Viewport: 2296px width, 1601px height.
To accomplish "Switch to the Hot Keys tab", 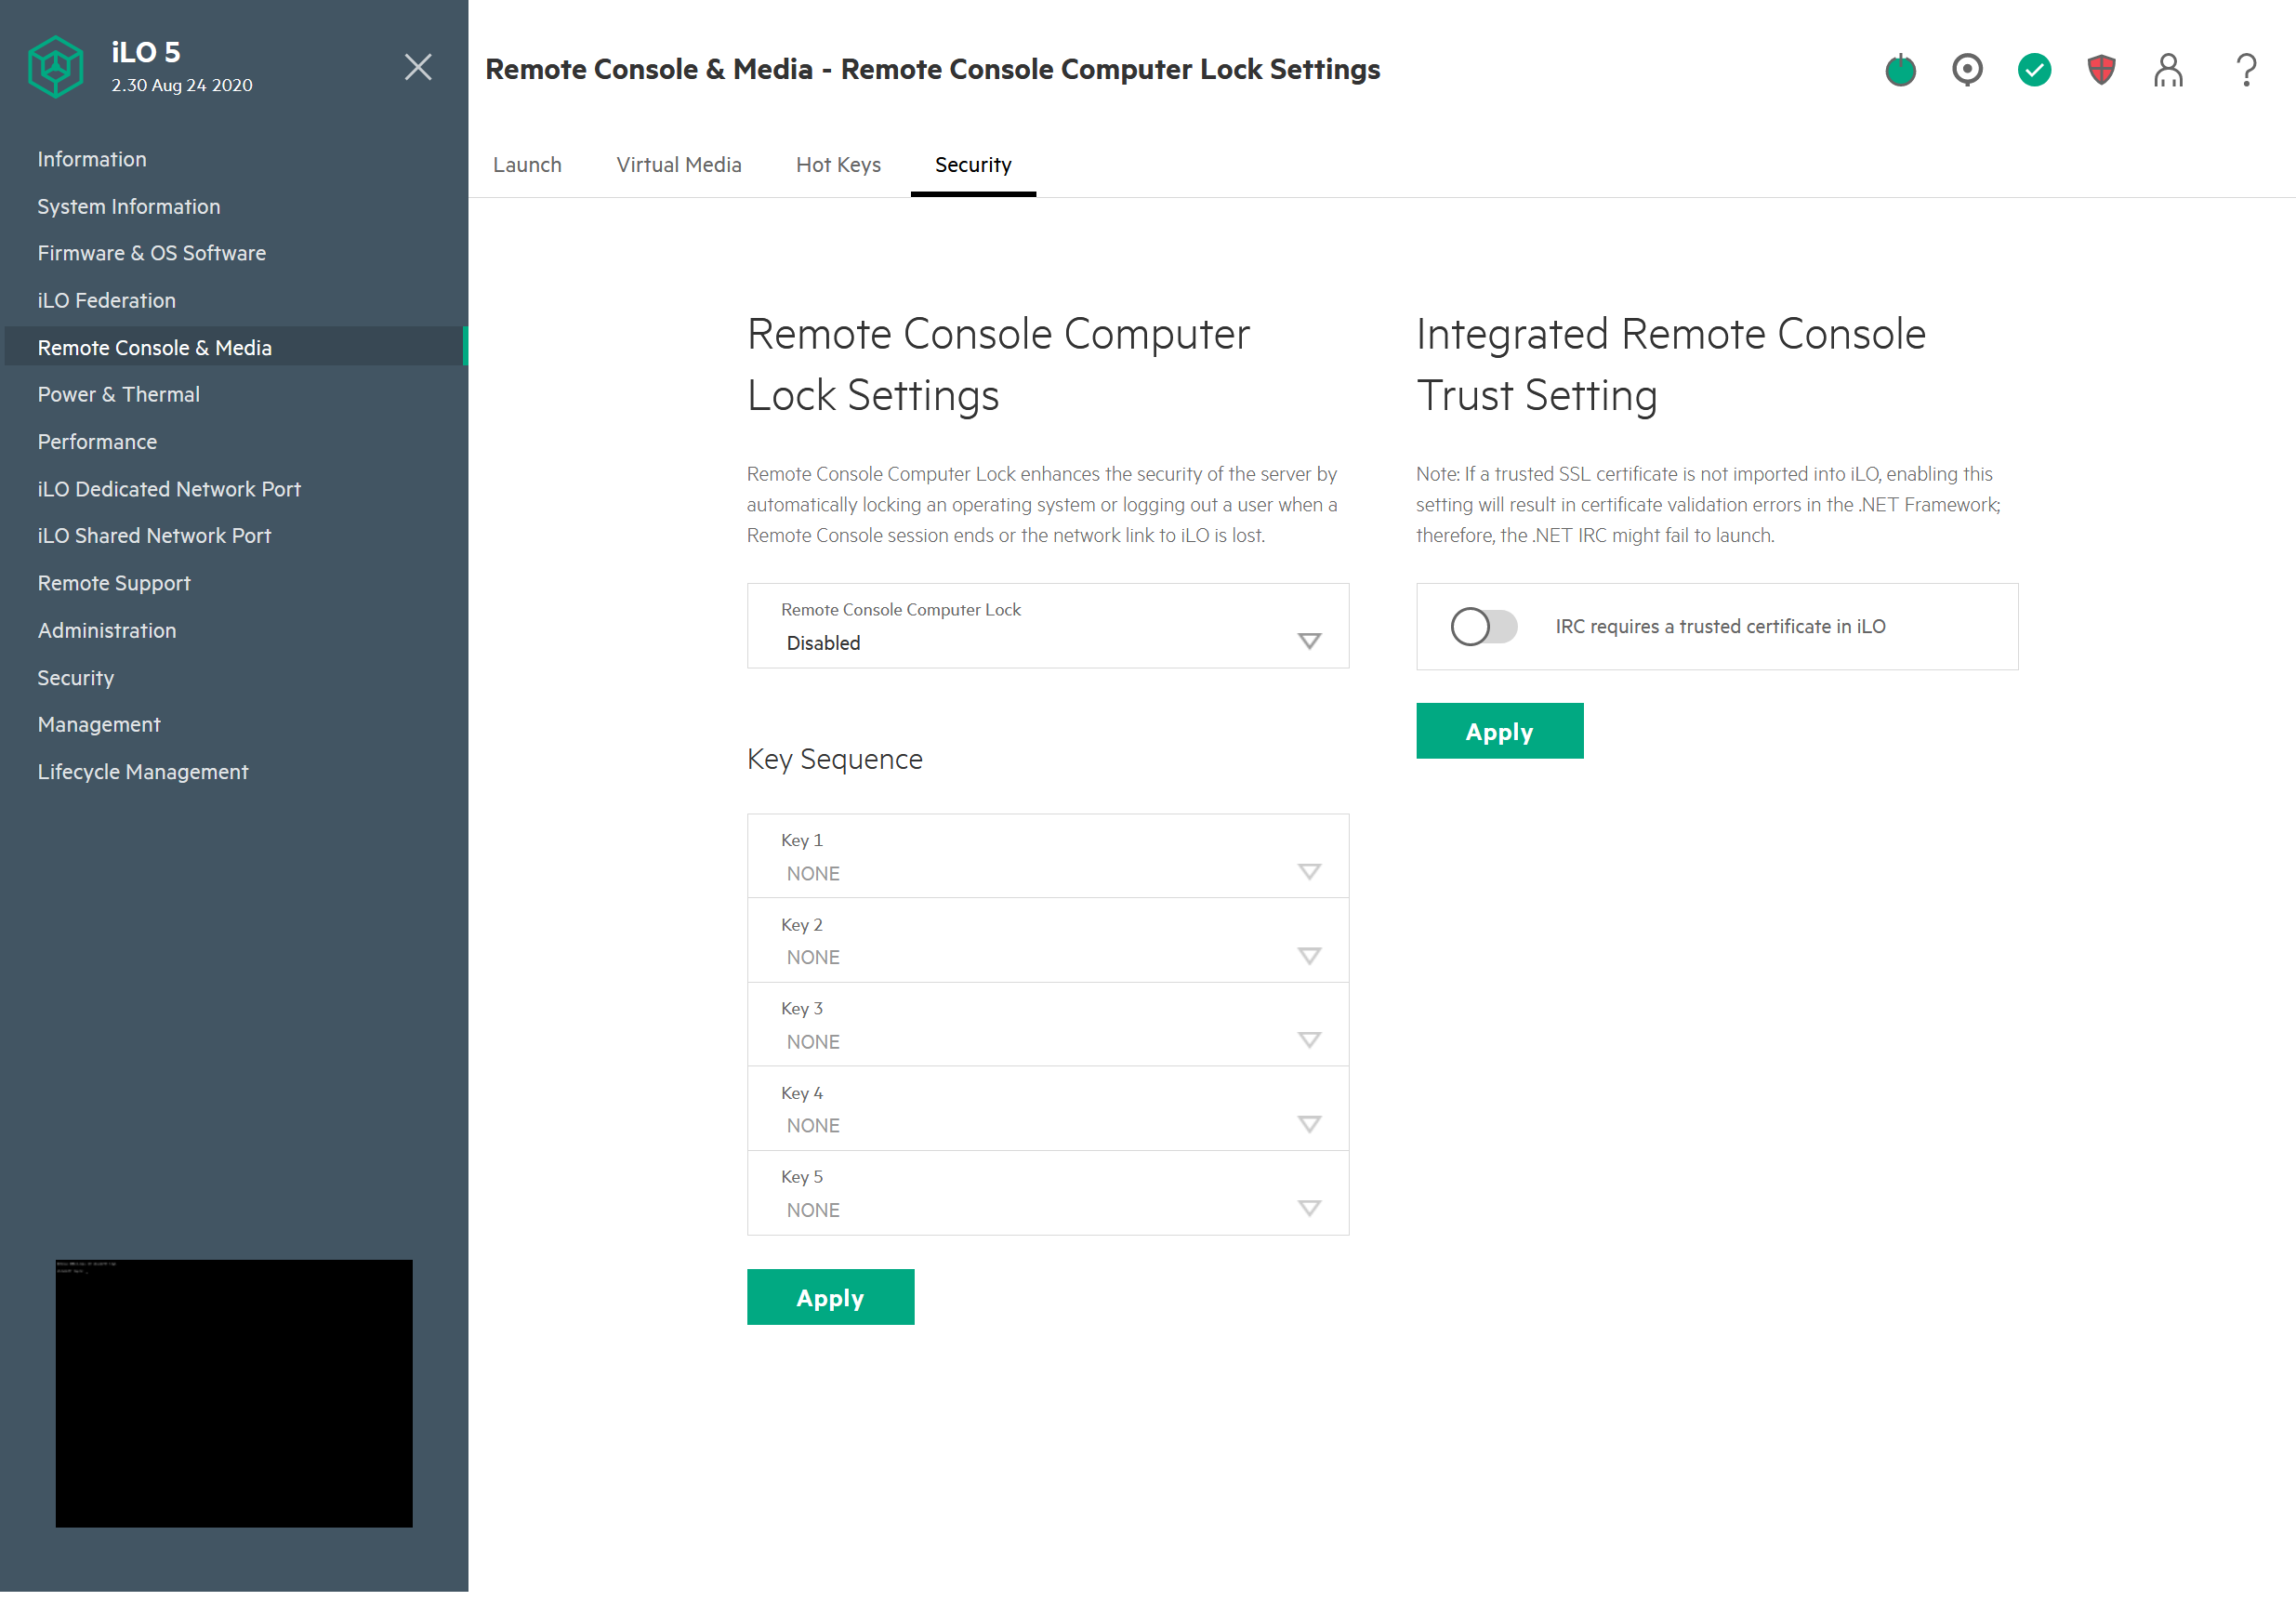I will tap(838, 165).
